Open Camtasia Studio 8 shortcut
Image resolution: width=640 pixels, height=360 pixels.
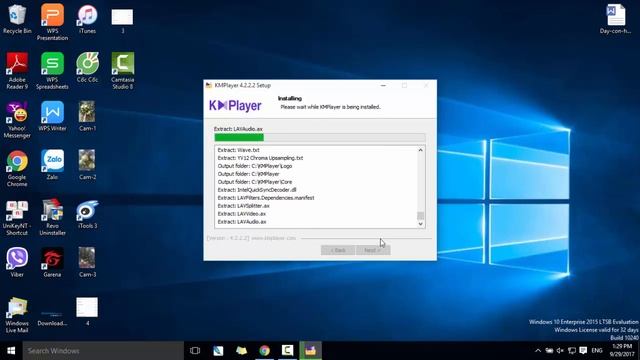(122, 71)
